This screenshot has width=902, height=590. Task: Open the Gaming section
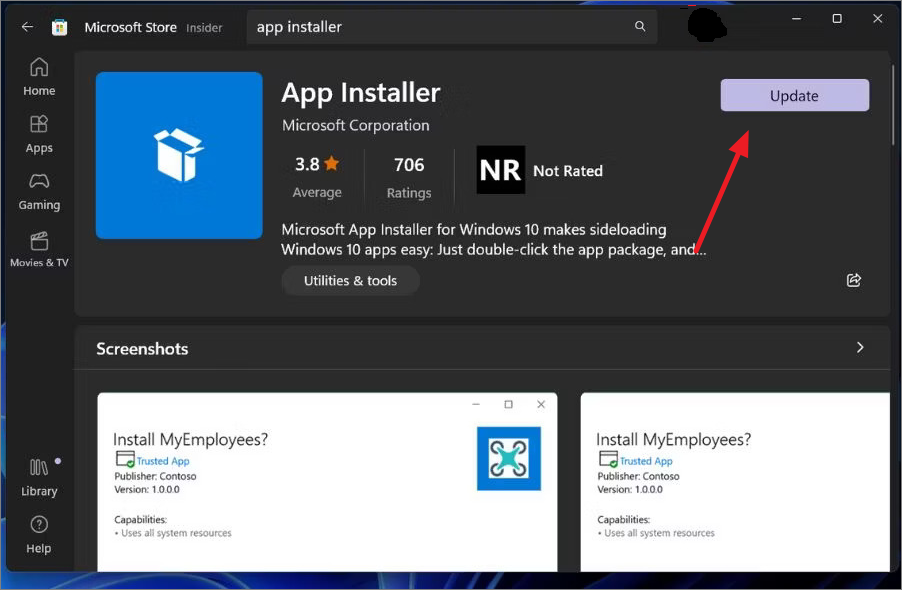(x=39, y=191)
